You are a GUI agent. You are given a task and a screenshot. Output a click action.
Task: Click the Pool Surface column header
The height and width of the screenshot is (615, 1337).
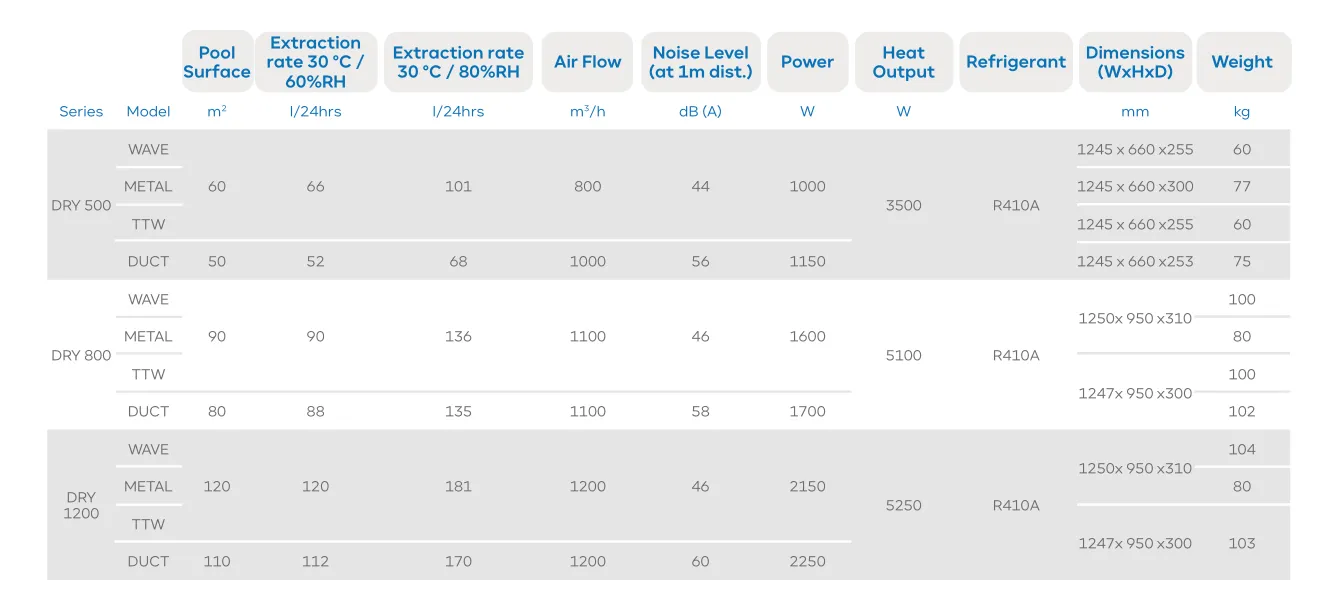point(217,62)
